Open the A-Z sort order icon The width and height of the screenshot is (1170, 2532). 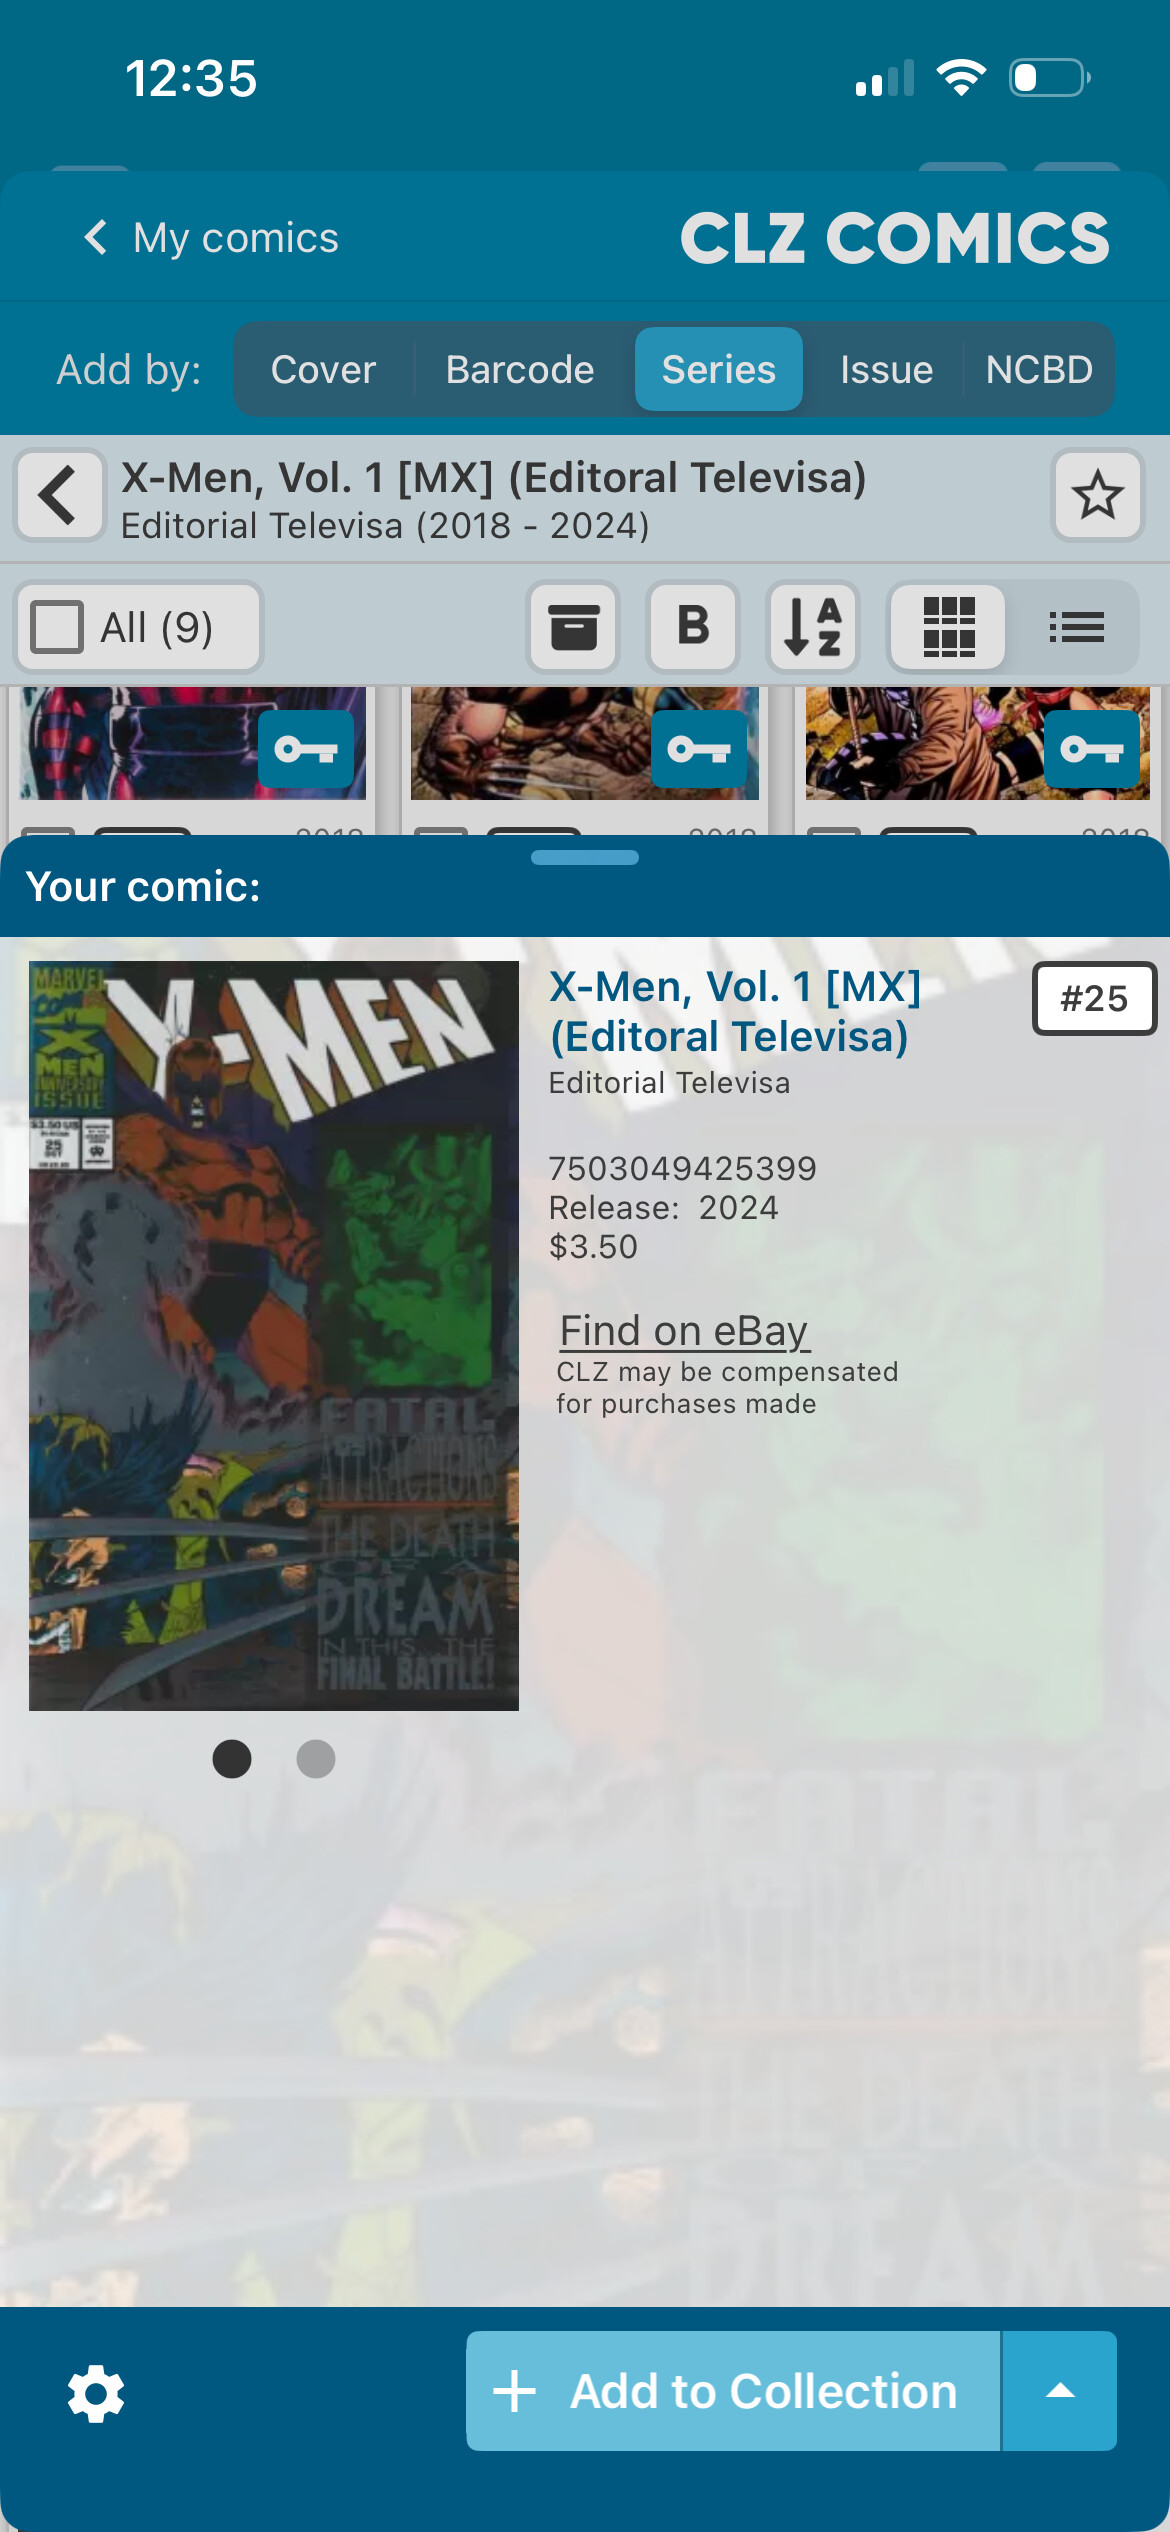(813, 627)
